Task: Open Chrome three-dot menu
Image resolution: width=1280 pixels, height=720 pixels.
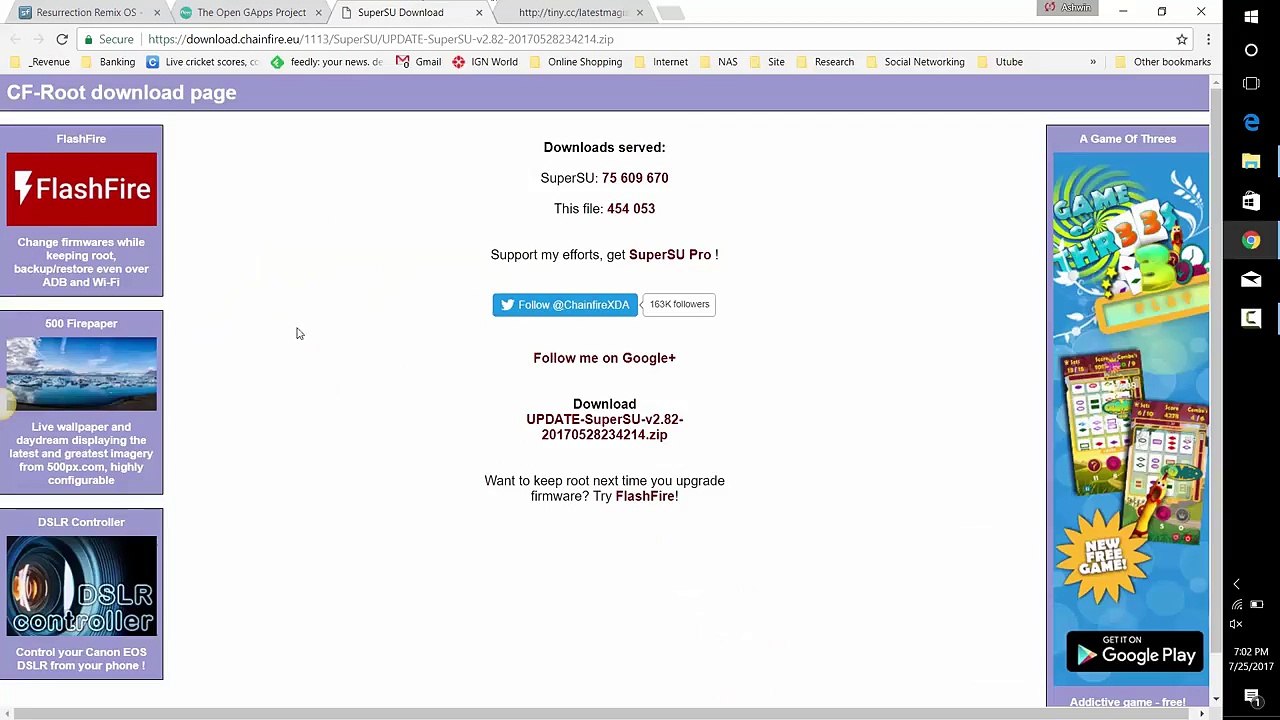Action: click(x=1208, y=39)
